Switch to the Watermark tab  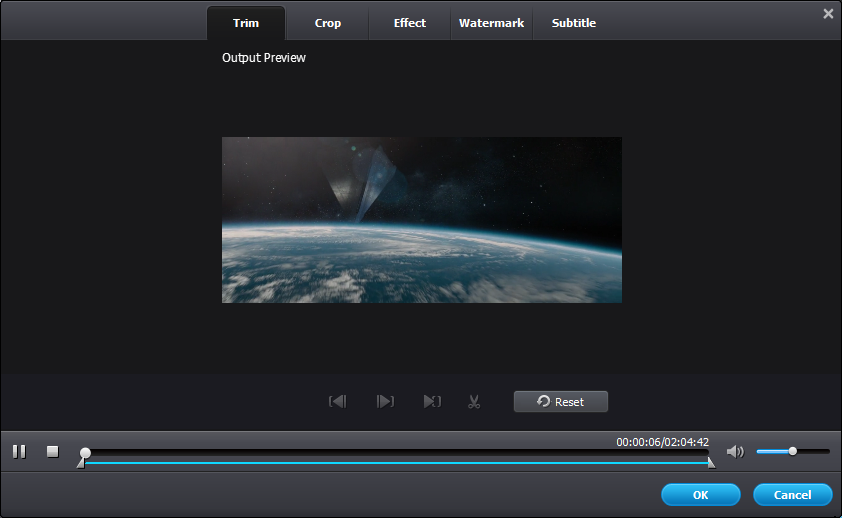coord(491,23)
